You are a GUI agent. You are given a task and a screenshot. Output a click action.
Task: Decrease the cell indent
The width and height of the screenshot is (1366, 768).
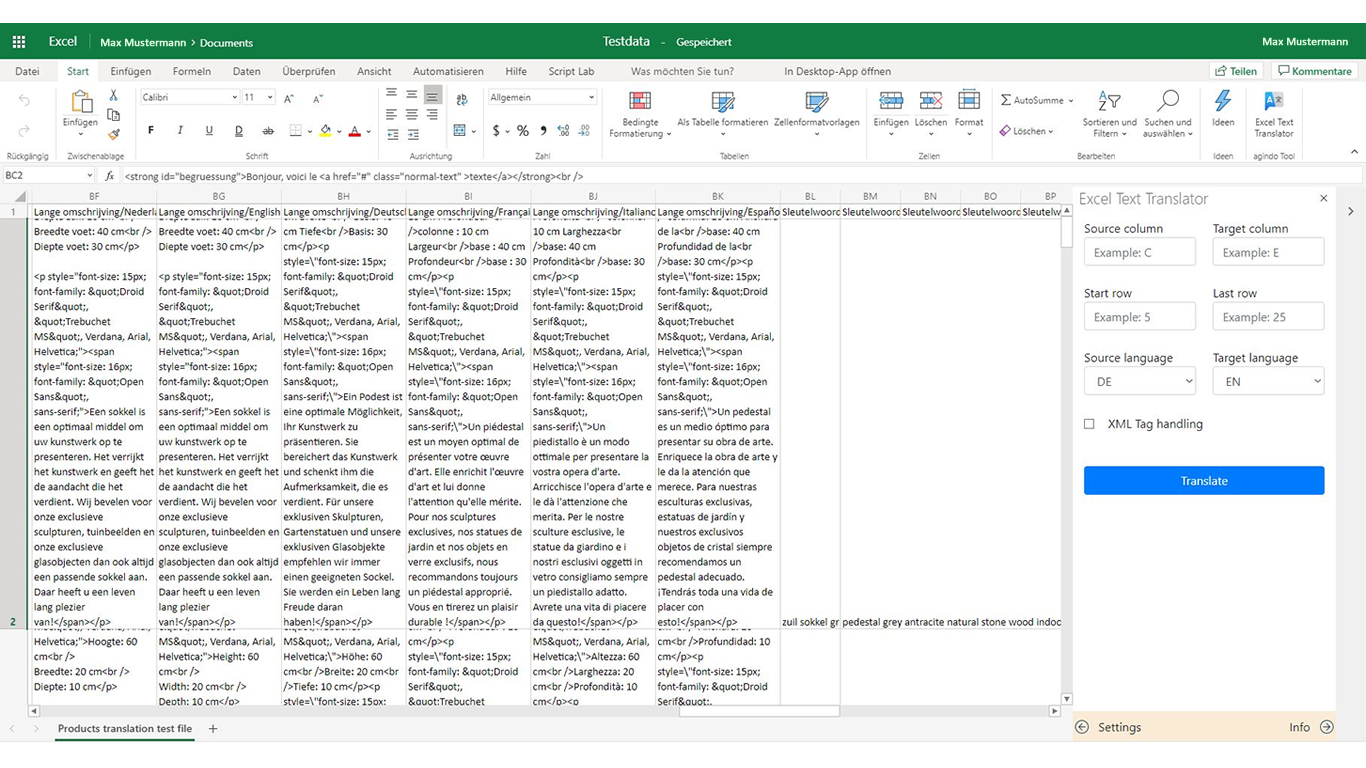click(394, 134)
